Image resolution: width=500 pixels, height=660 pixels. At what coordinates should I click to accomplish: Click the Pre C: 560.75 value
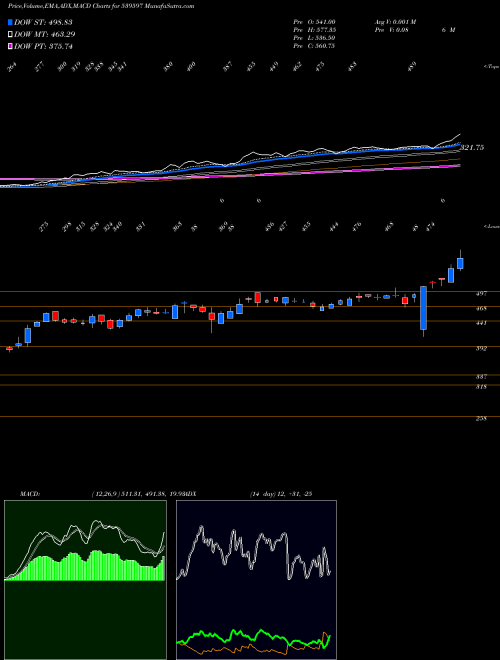314,46
